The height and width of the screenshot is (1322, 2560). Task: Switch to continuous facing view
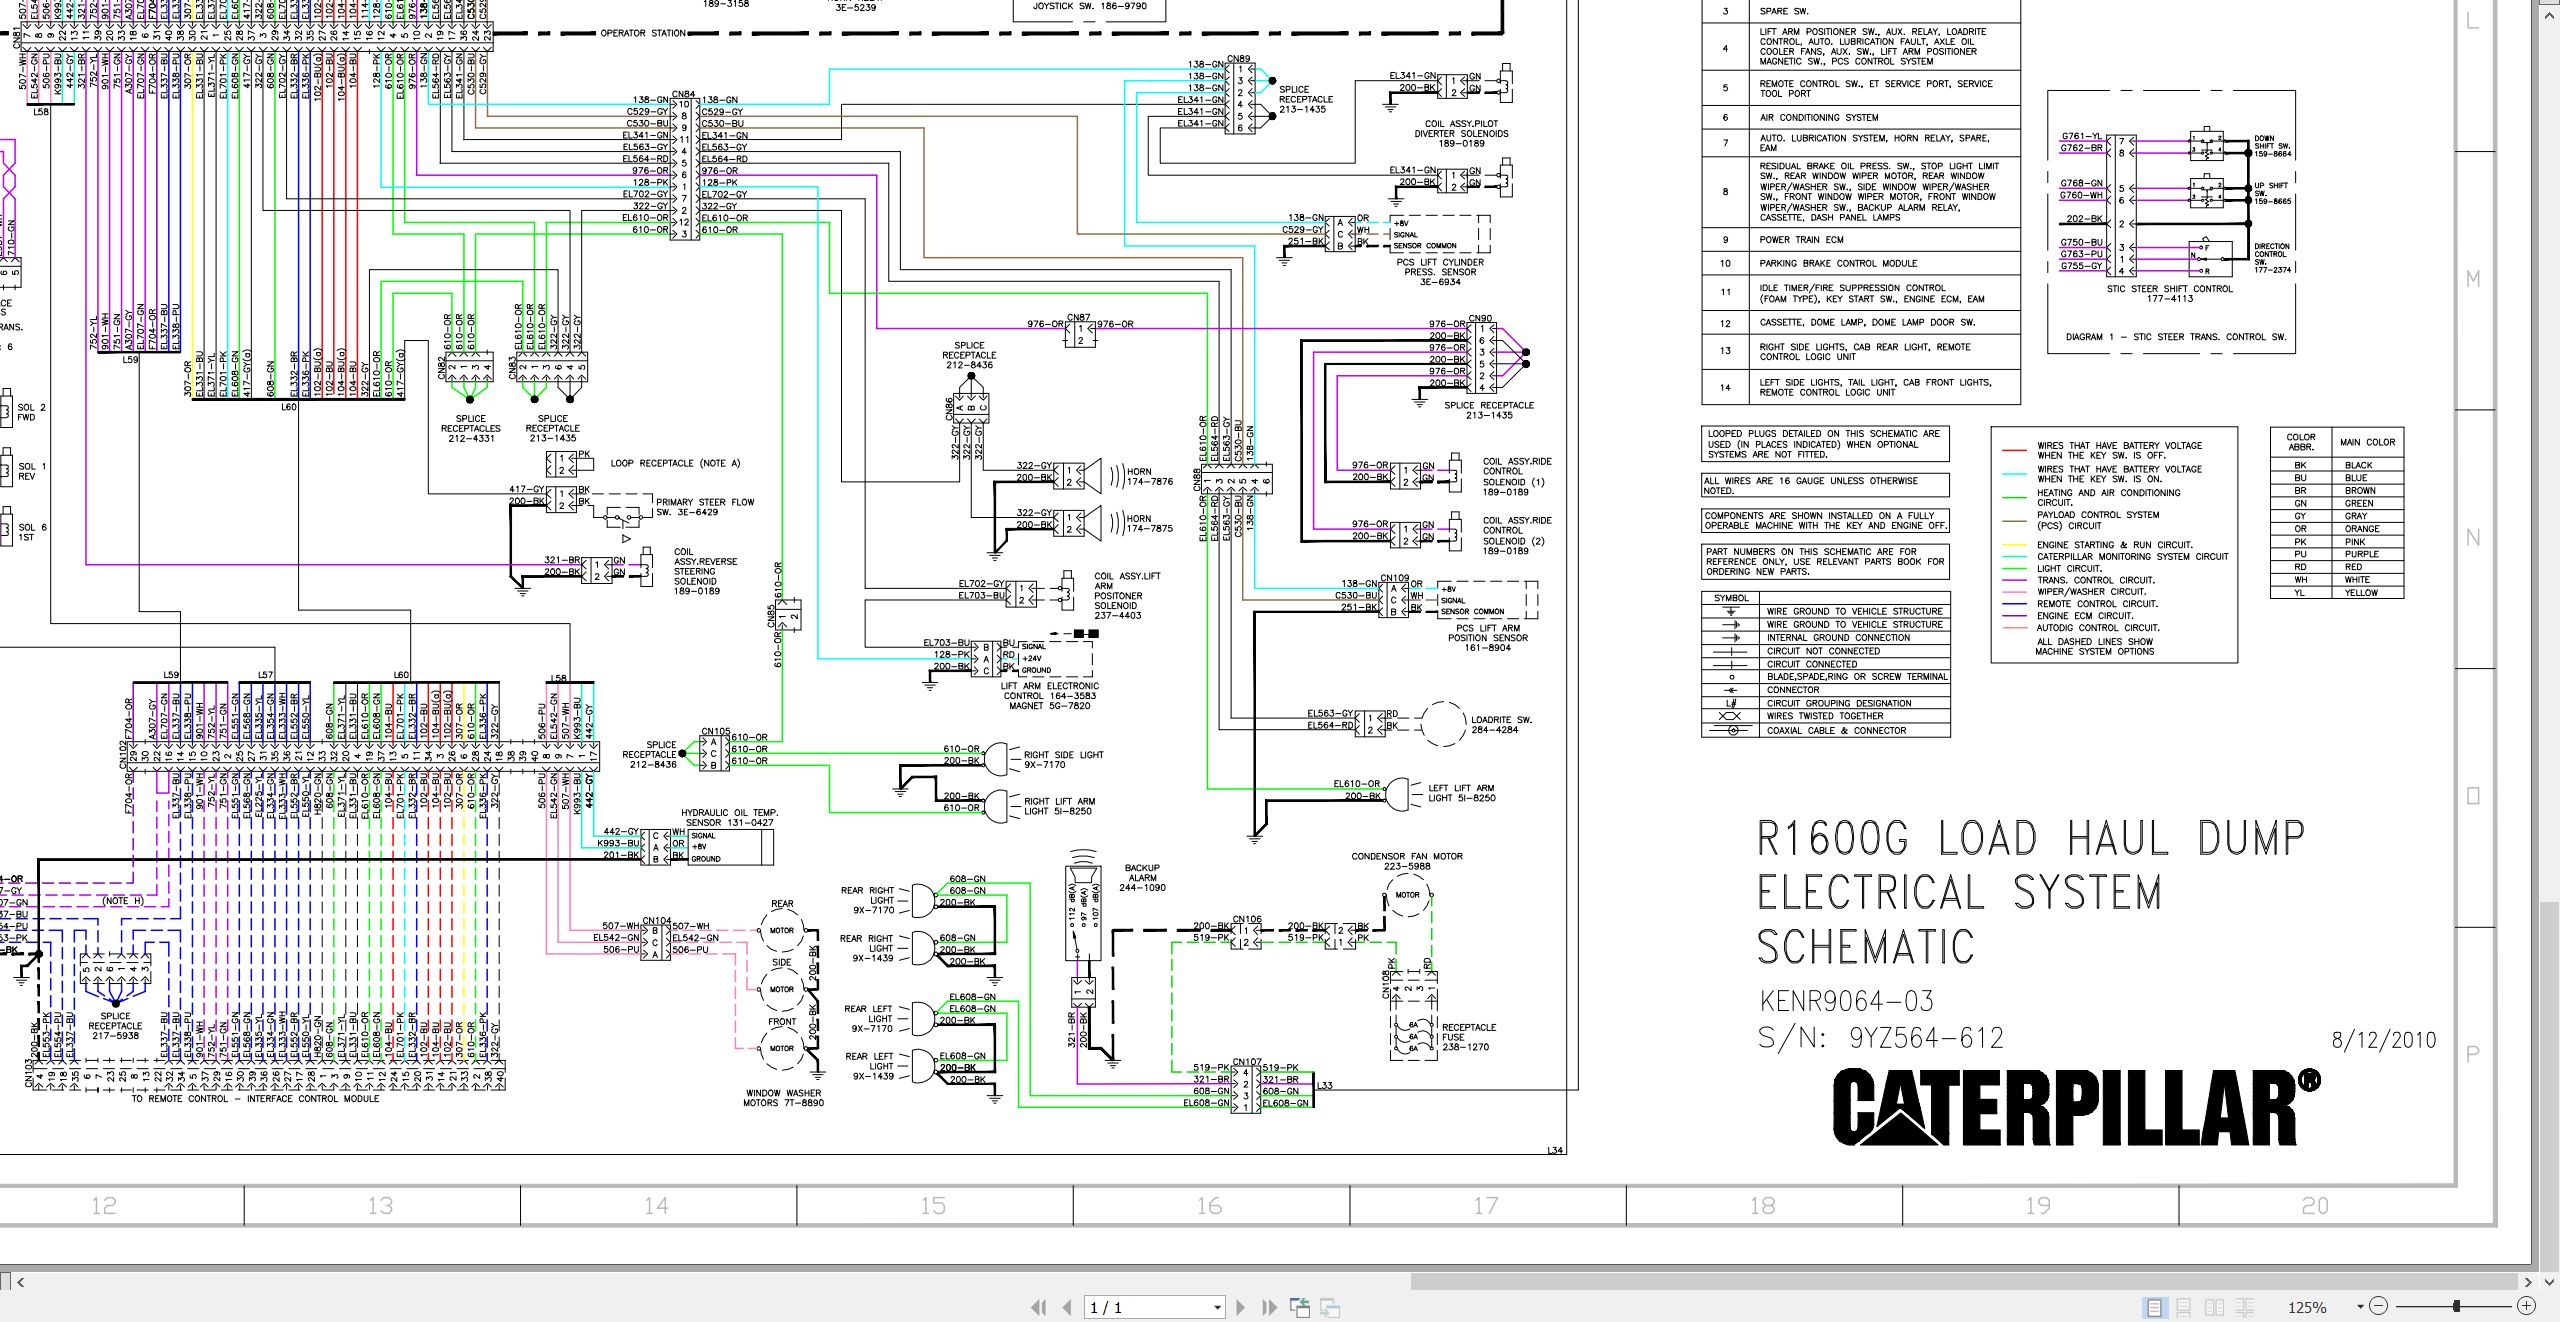coord(2244,1307)
